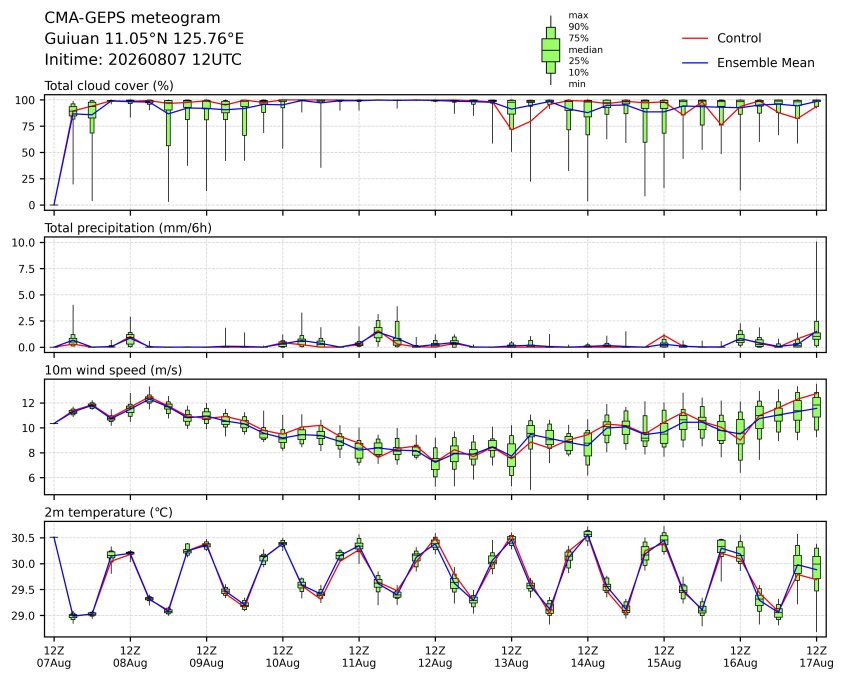Click the cloud cover '100' y-axis tick
Screen dimensions: 845x680
(x=26, y=100)
